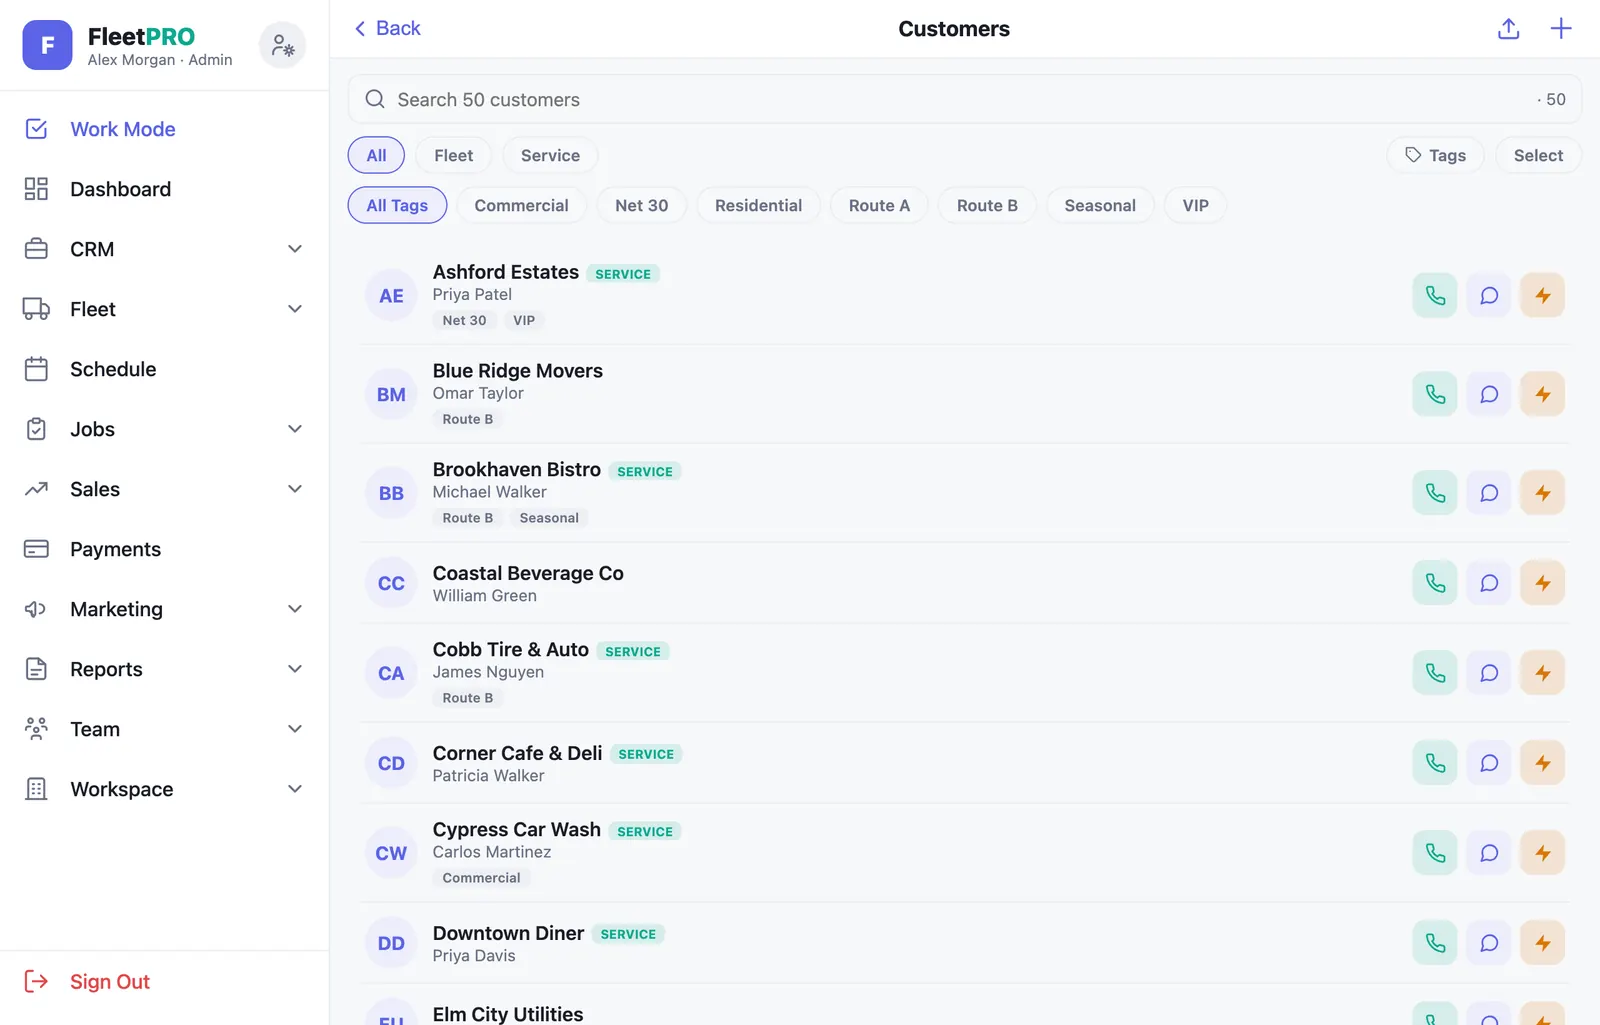The height and width of the screenshot is (1025, 1600).
Task: Message Cobb Tire & Auto
Action: 1488,673
